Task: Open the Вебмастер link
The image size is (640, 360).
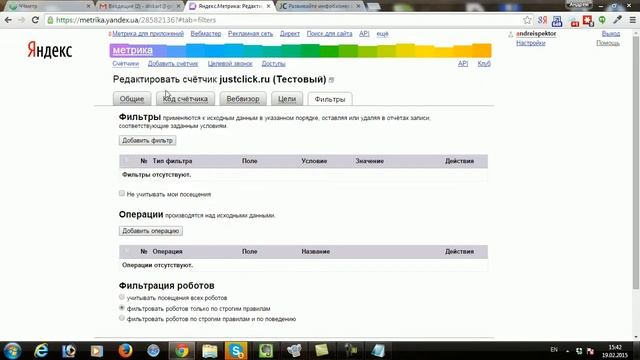Action: coord(206,34)
